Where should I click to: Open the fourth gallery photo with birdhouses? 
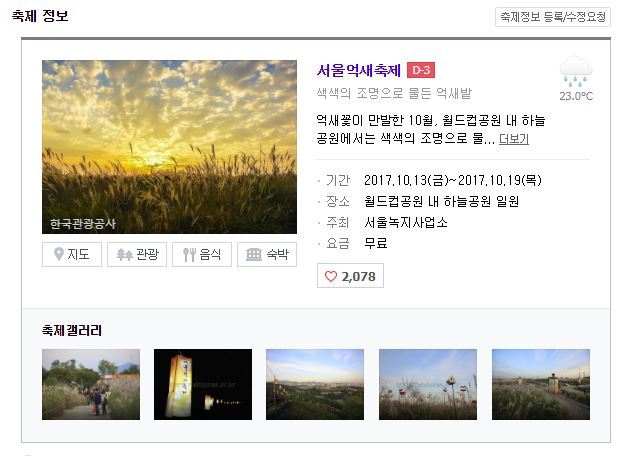(x=428, y=384)
